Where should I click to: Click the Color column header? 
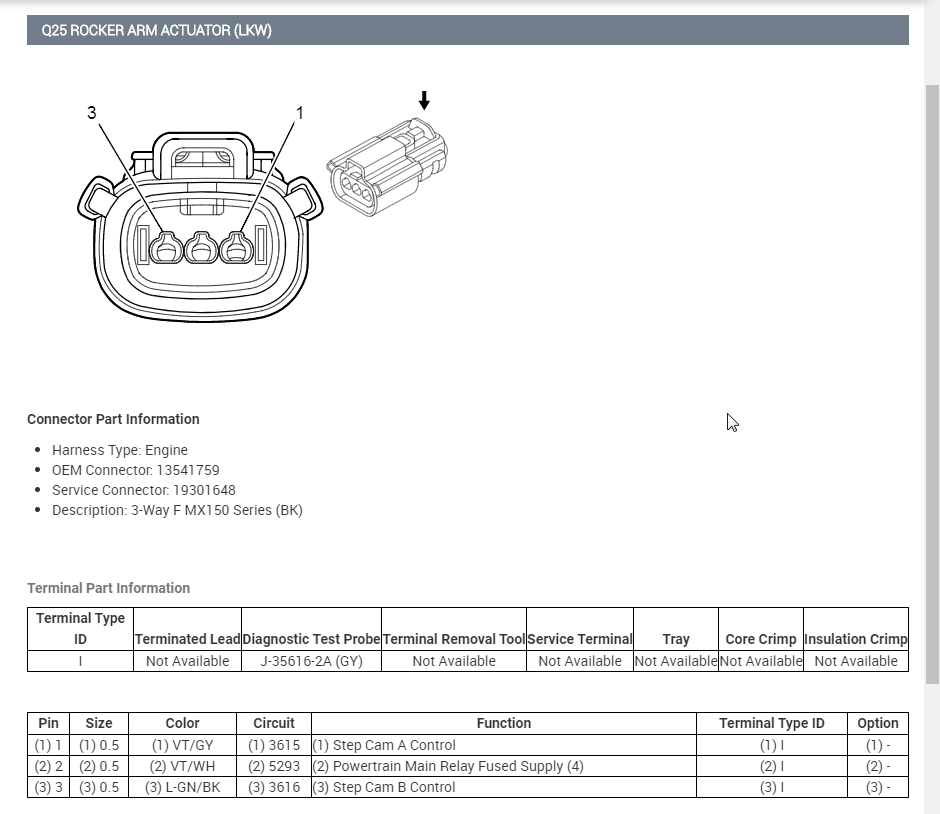[182, 723]
